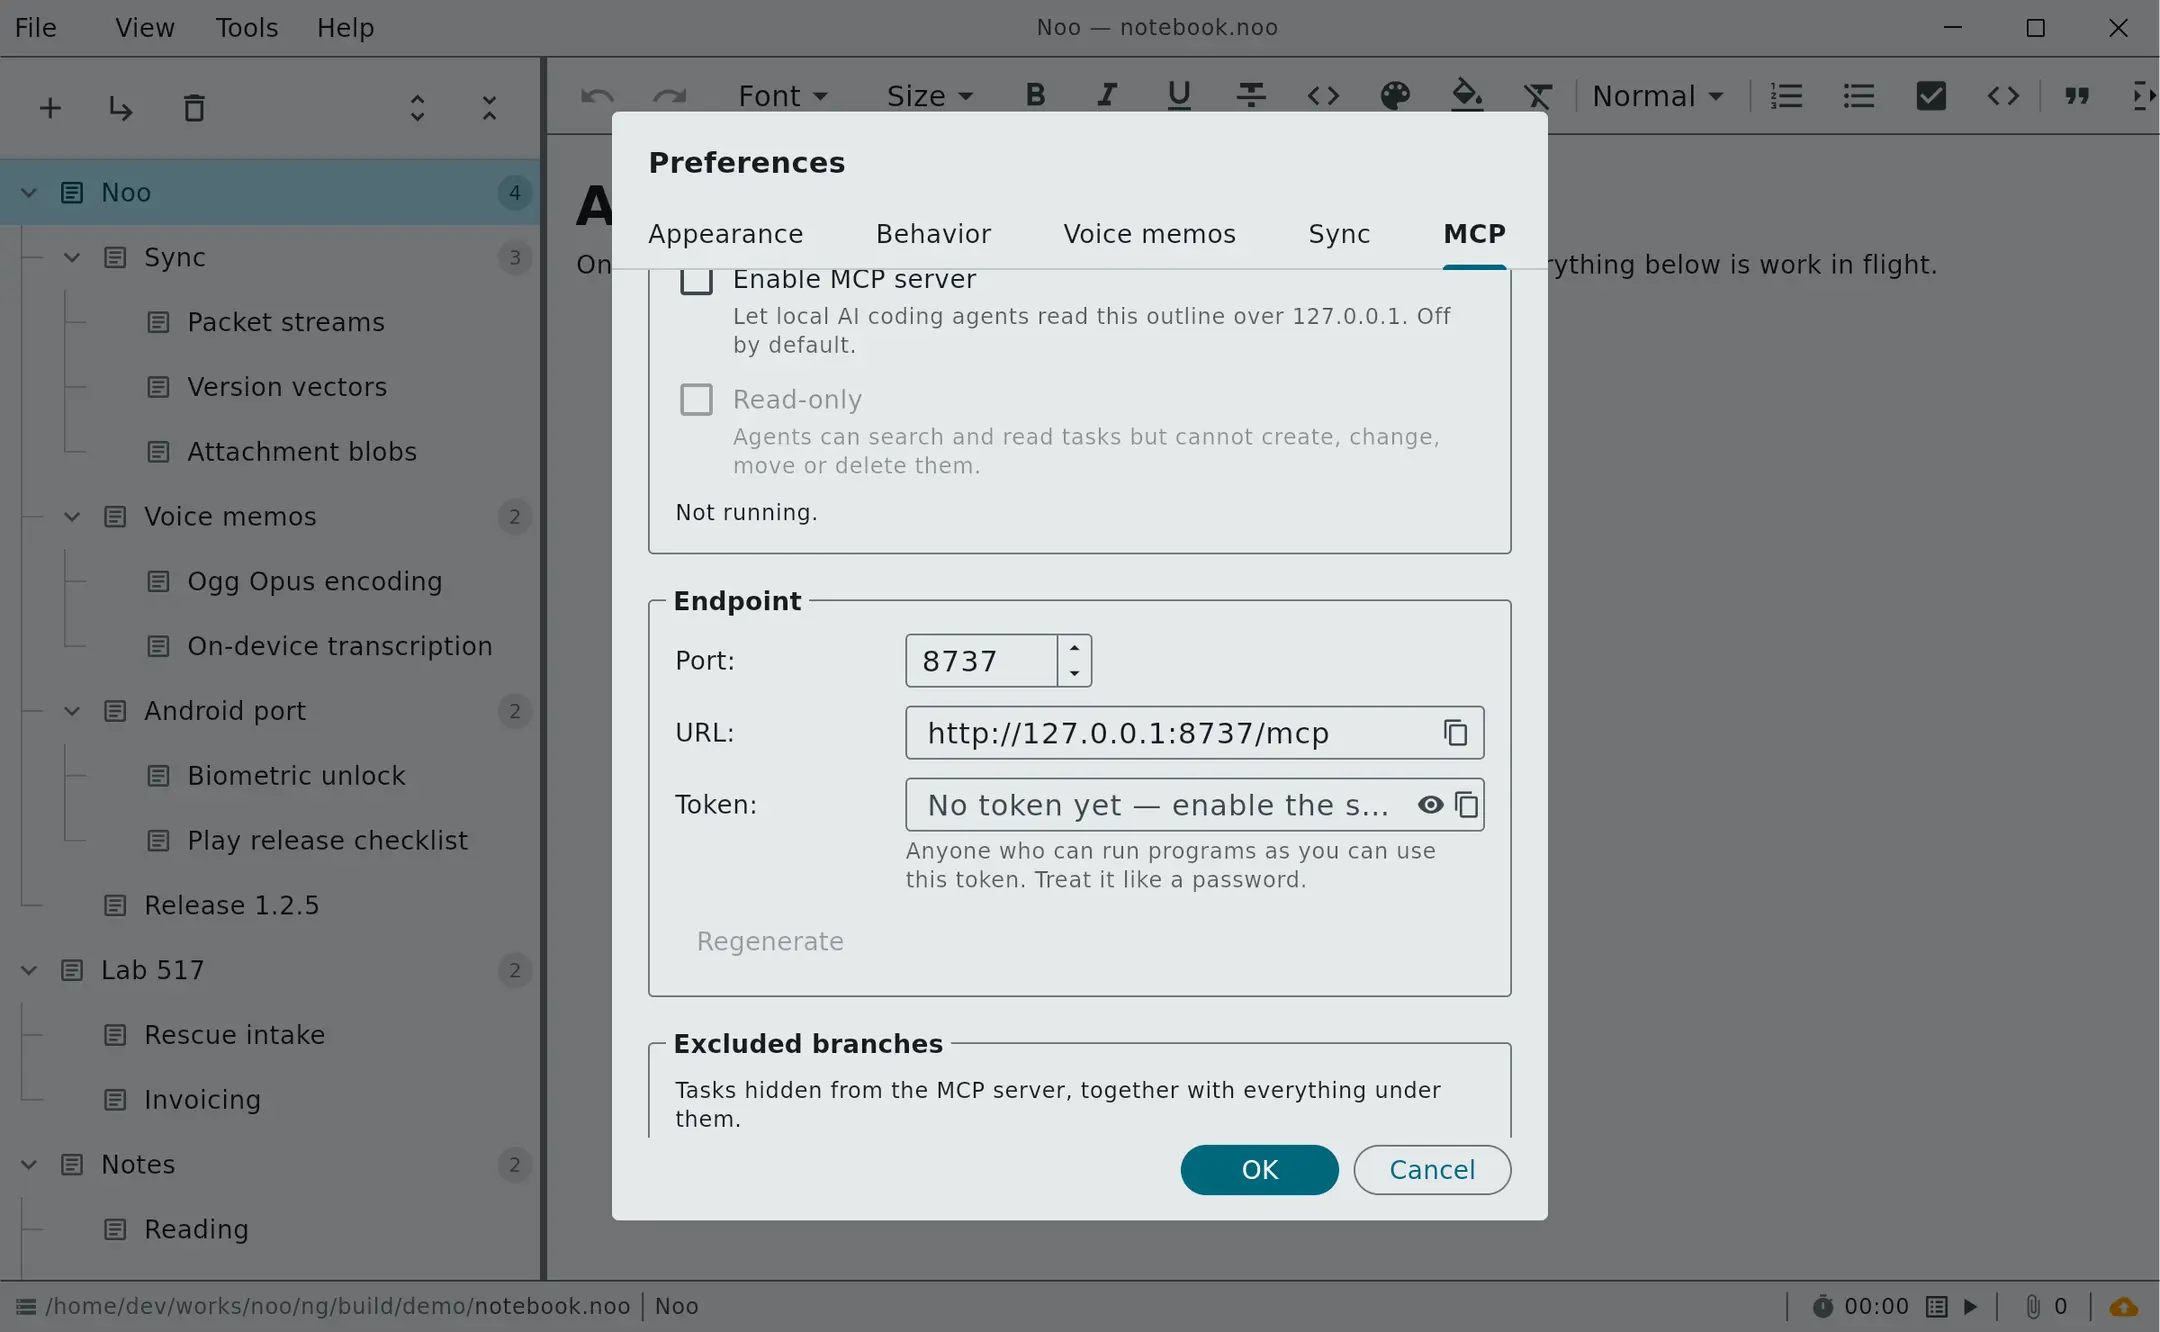Switch to the Voice memos preferences tab

tap(1150, 234)
